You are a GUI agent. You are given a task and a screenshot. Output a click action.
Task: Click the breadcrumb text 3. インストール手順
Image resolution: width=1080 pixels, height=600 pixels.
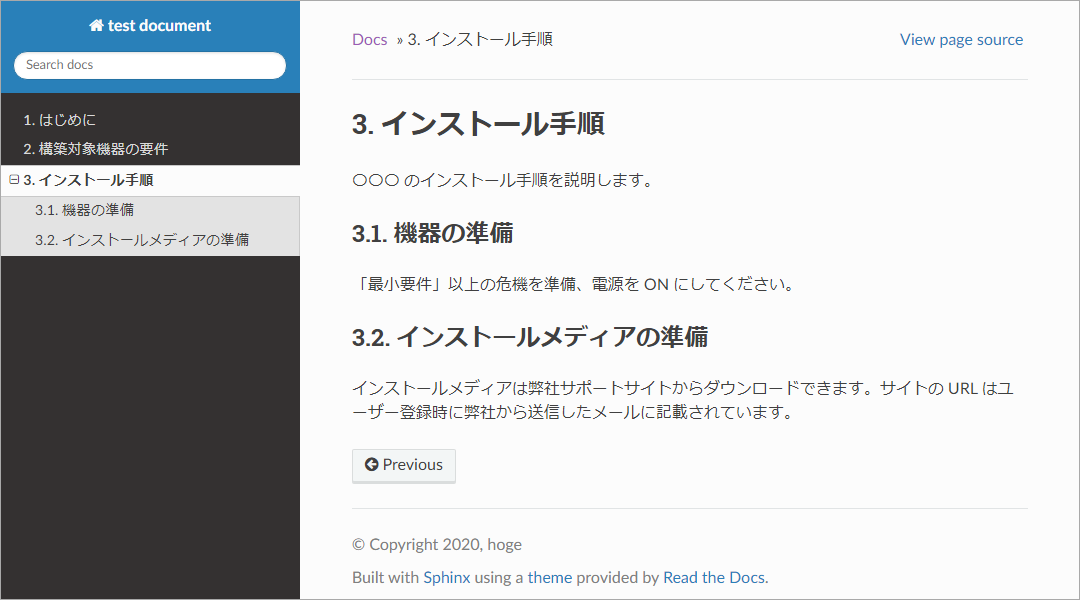tap(480, 40)
